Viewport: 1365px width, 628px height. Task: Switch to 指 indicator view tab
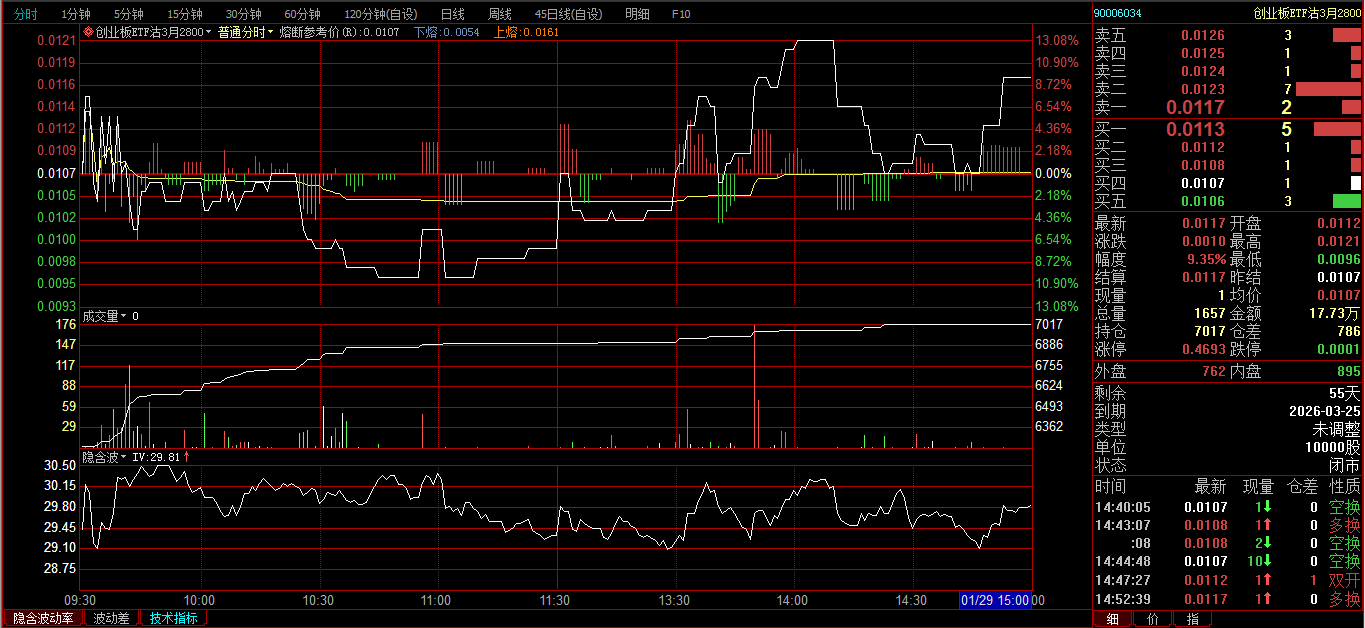[x=1192, y=619]
